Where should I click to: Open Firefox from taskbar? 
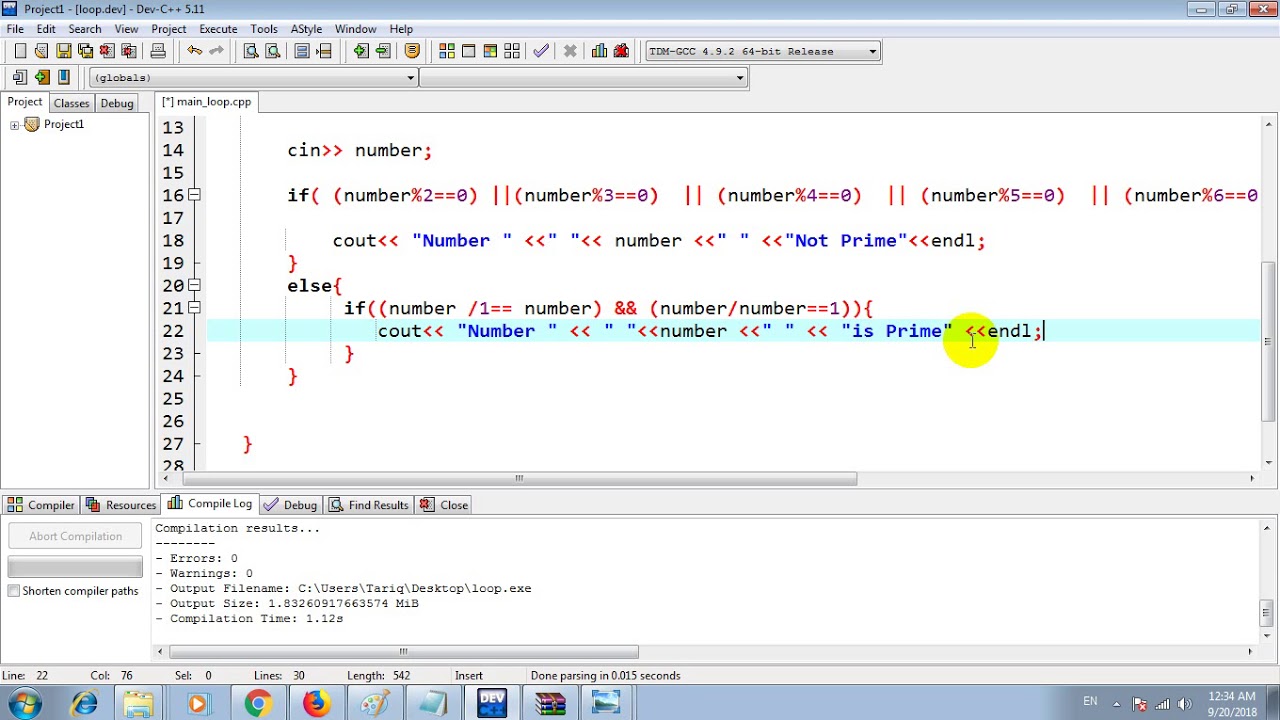click(316, 704)
